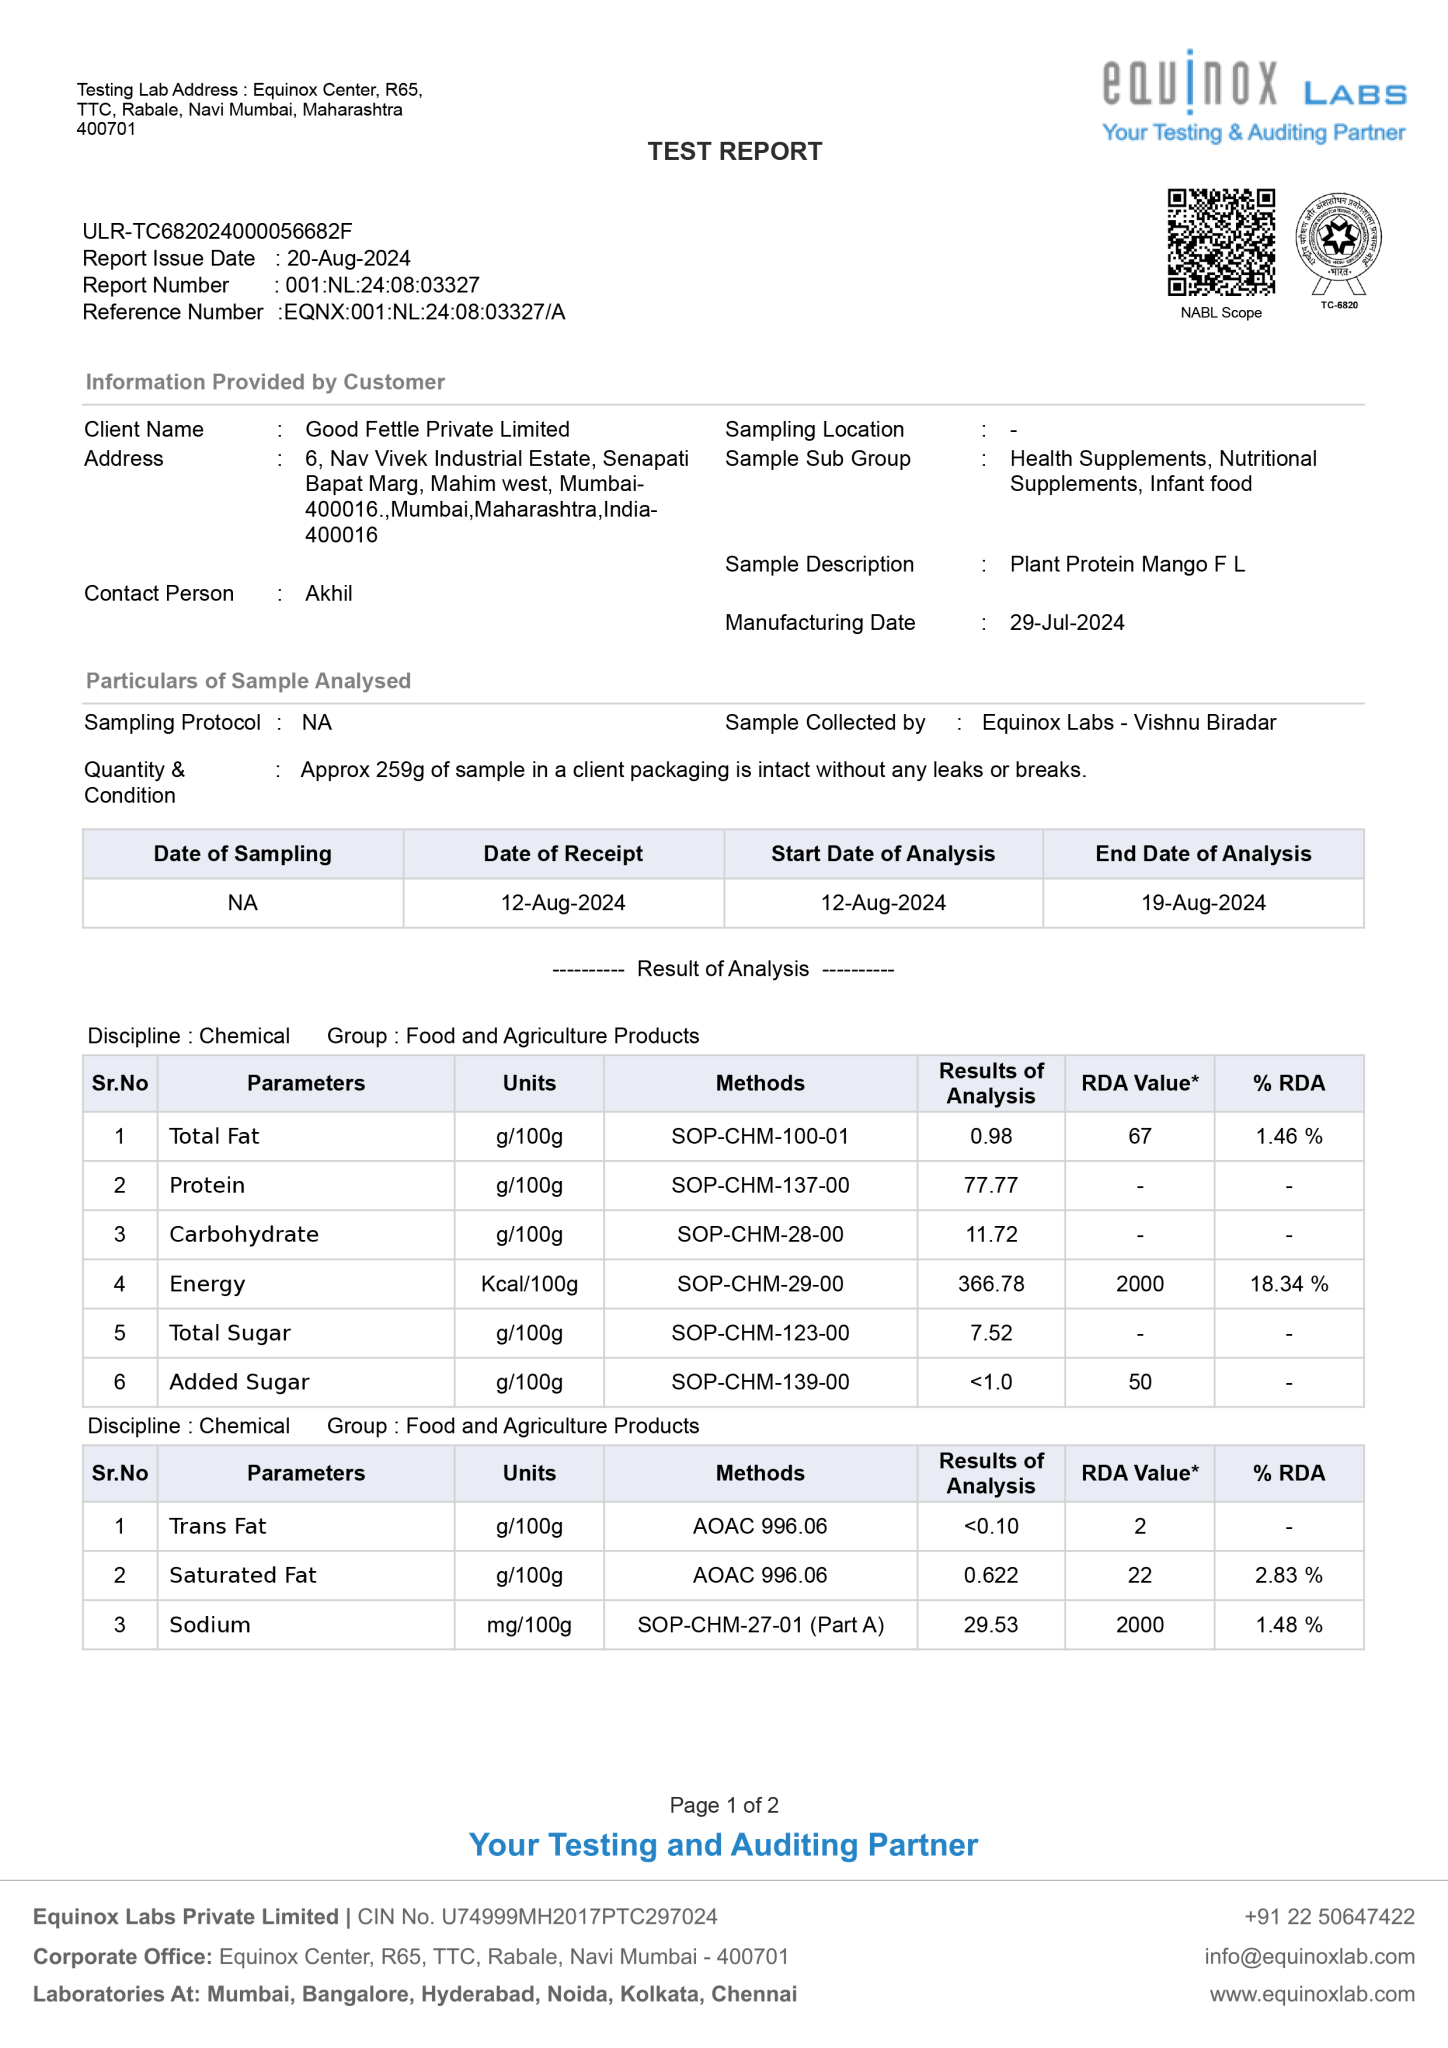Click Energy result 366.78

coord(991,1284)
